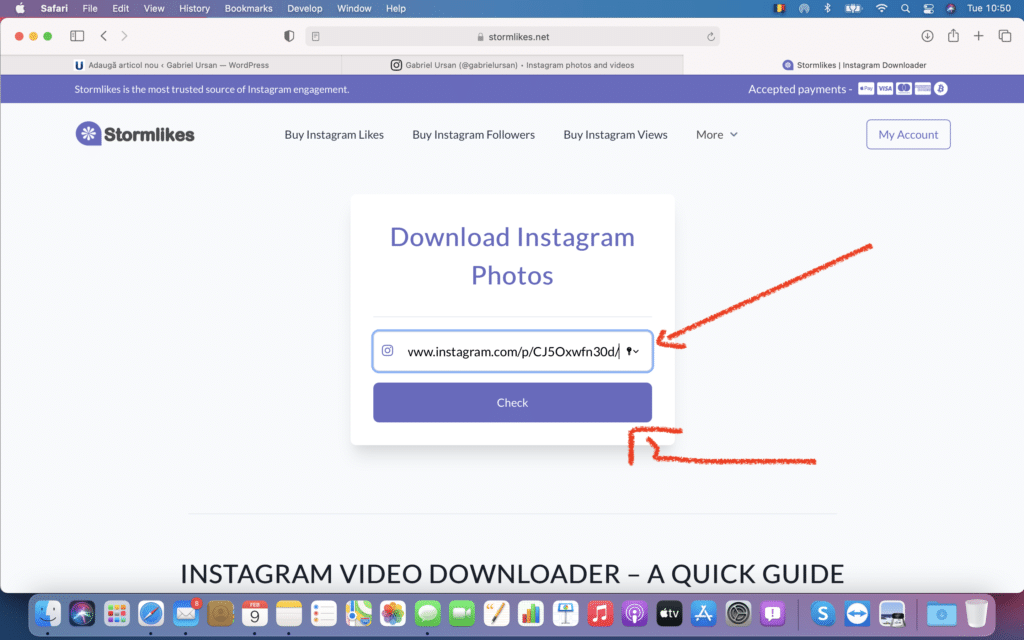The height and width of the screenshot is (640, 1024).
Task: Open Buy Instagram Followers page
Action: (473, 135)
